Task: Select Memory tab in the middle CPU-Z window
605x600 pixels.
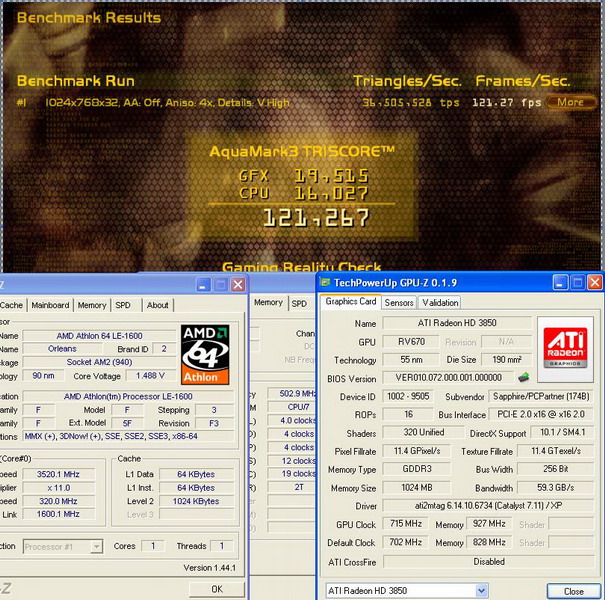Action: click(x=268, y=303)
